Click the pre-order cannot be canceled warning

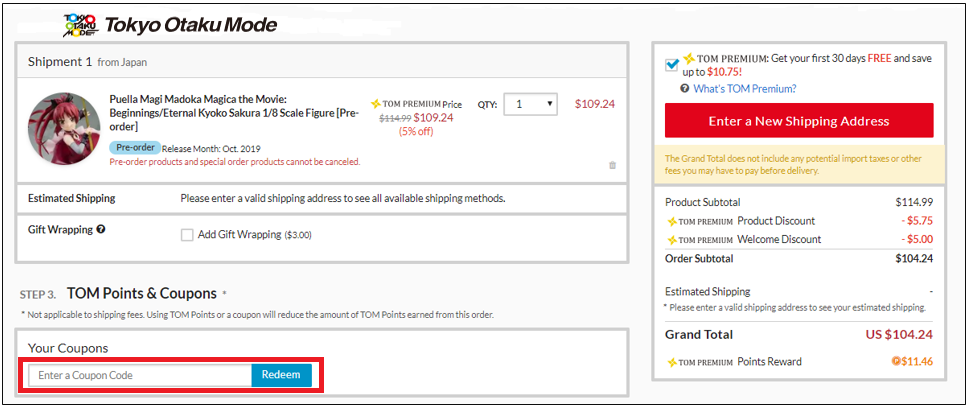point(235,162)
